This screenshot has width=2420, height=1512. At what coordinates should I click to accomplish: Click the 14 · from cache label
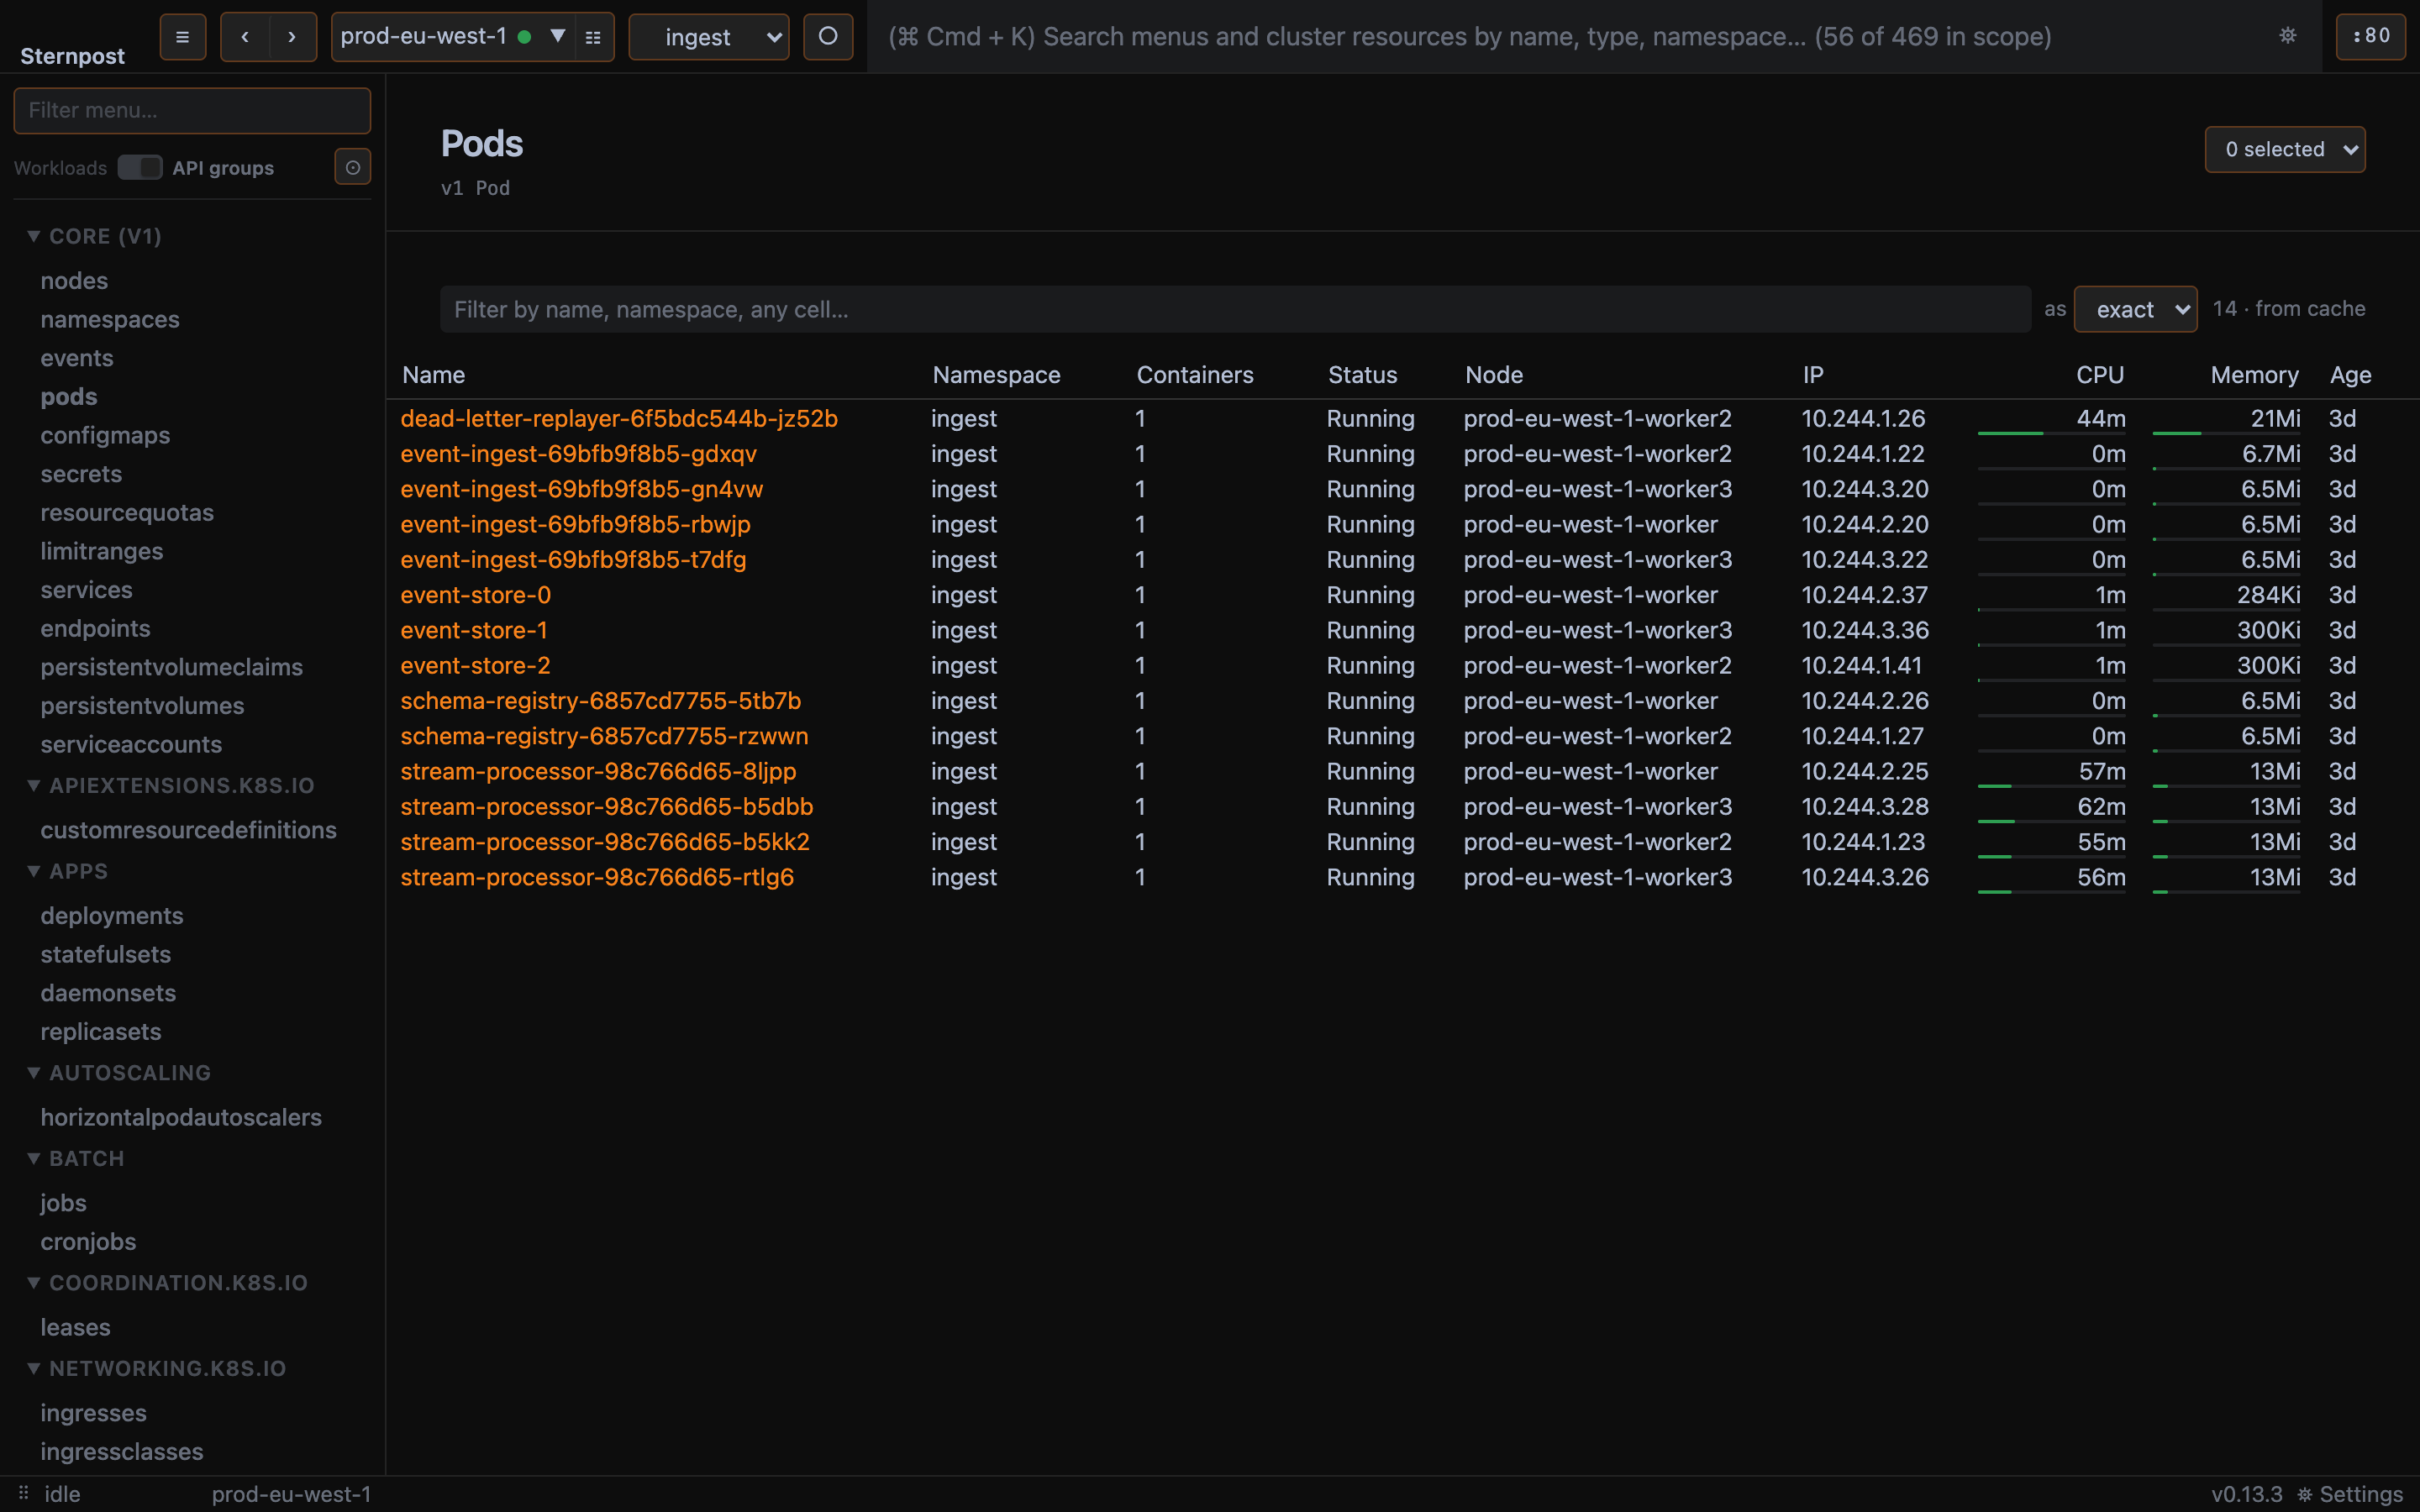pos(2288,308)
